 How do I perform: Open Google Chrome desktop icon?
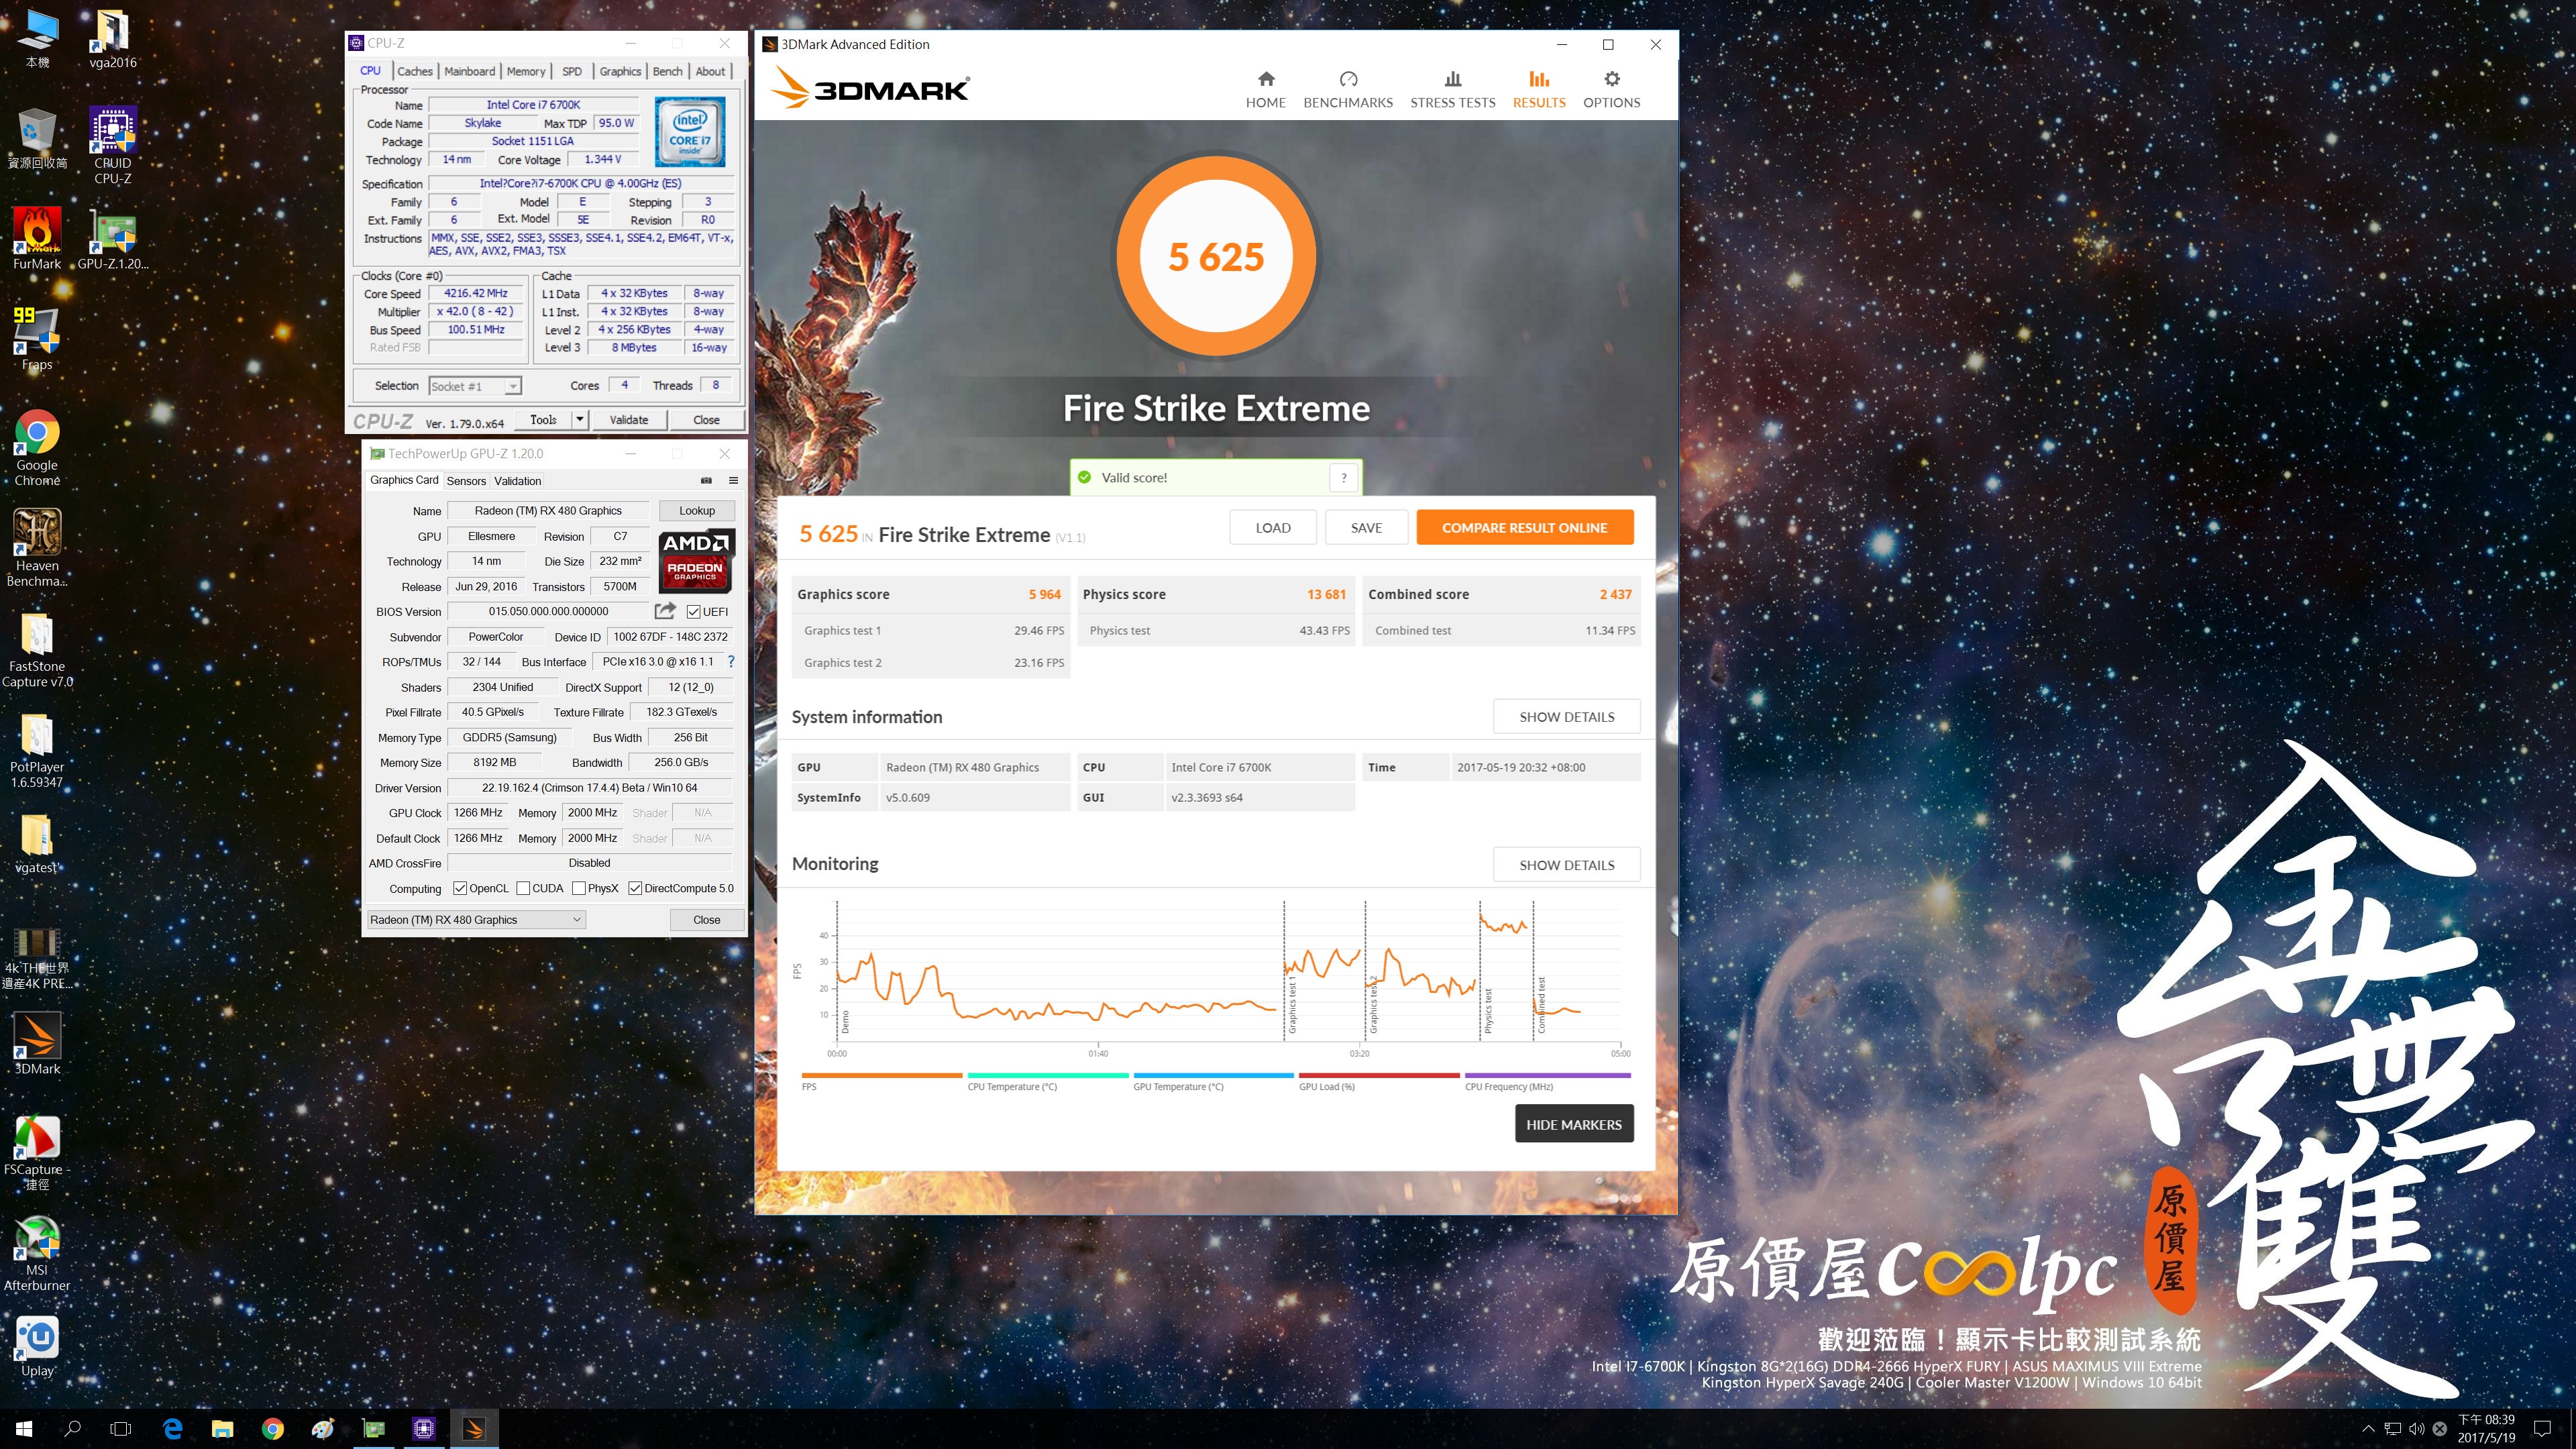[37, 448]
